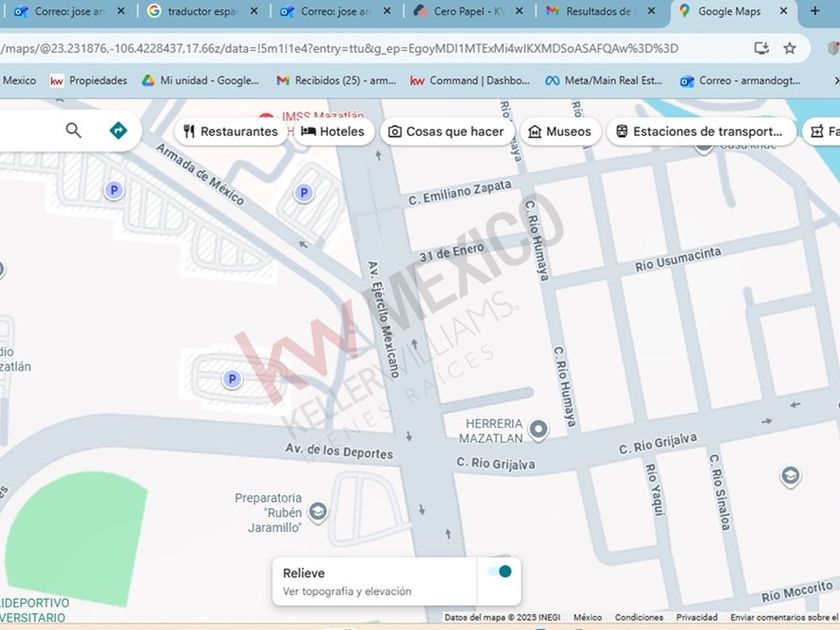Image resolution: width=840 pixels, height=630 pixels.
Task: Select the HERRERIA MAZATLAN map pin
Action: pos(538,430)
